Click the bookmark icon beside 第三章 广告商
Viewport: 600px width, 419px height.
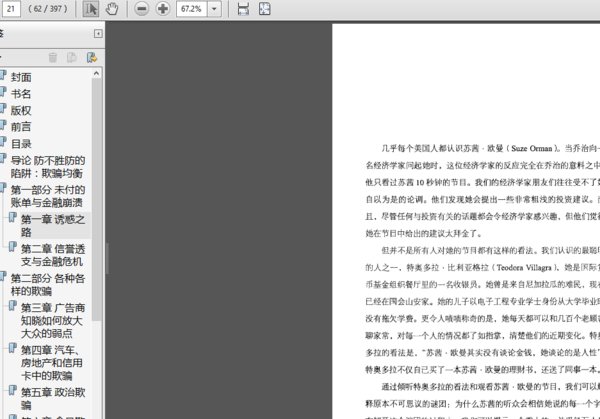pyautogui.click(x=13, y=306)
